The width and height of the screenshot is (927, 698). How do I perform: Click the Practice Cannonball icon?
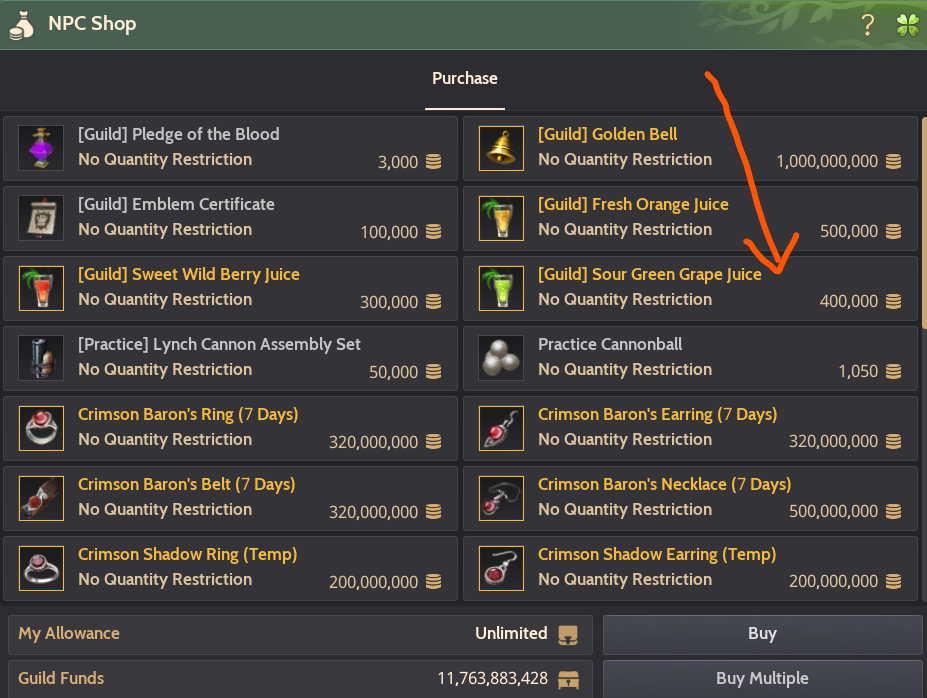point(500,357)
